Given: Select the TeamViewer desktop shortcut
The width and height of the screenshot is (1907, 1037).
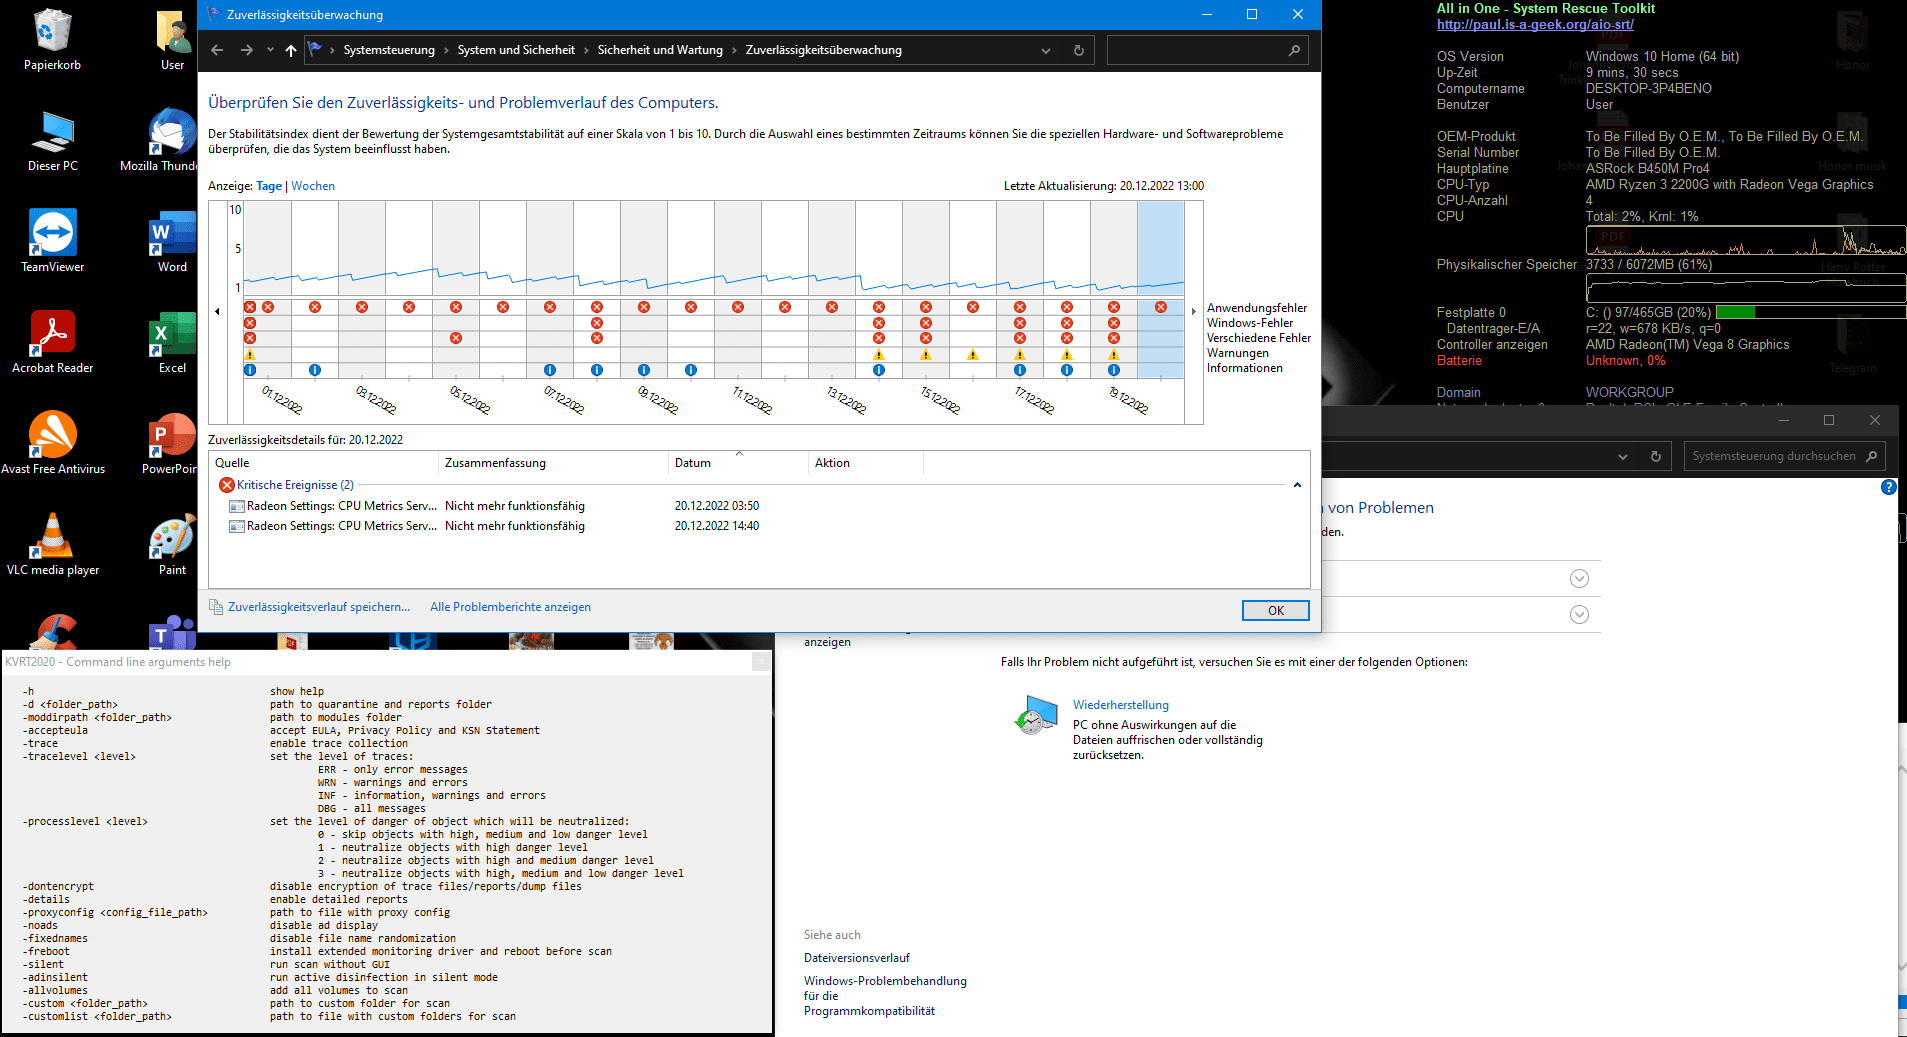Looking at the screenshot, I should (x=52, y=242).
